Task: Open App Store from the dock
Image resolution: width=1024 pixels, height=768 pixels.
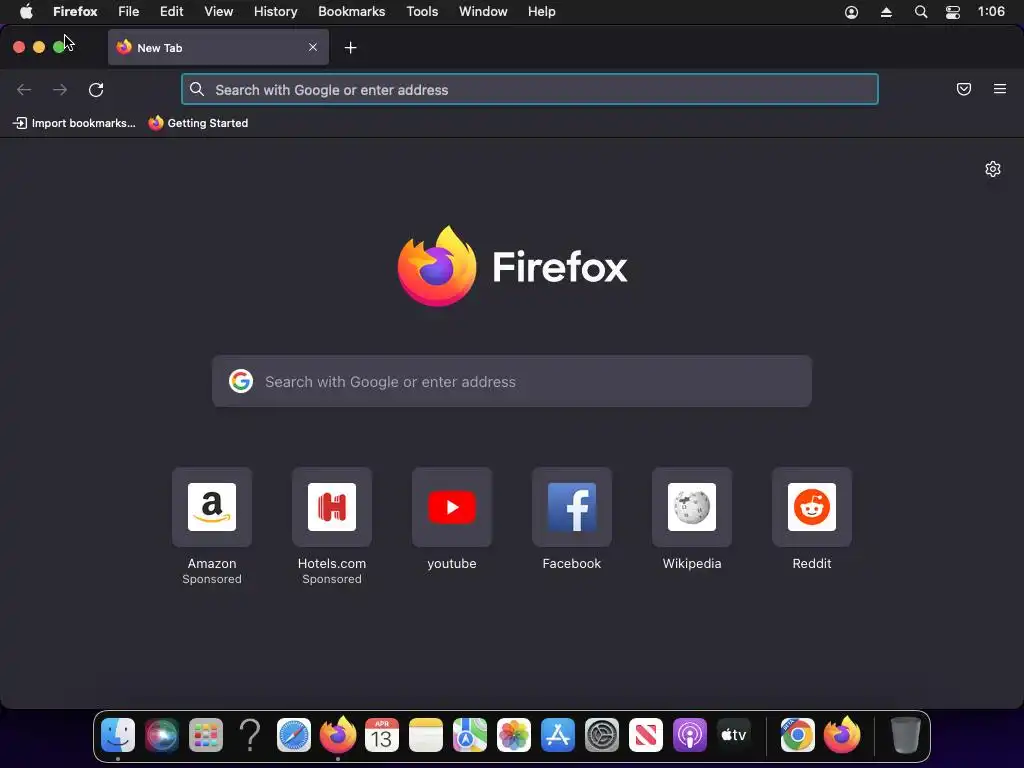Action: 558,735
